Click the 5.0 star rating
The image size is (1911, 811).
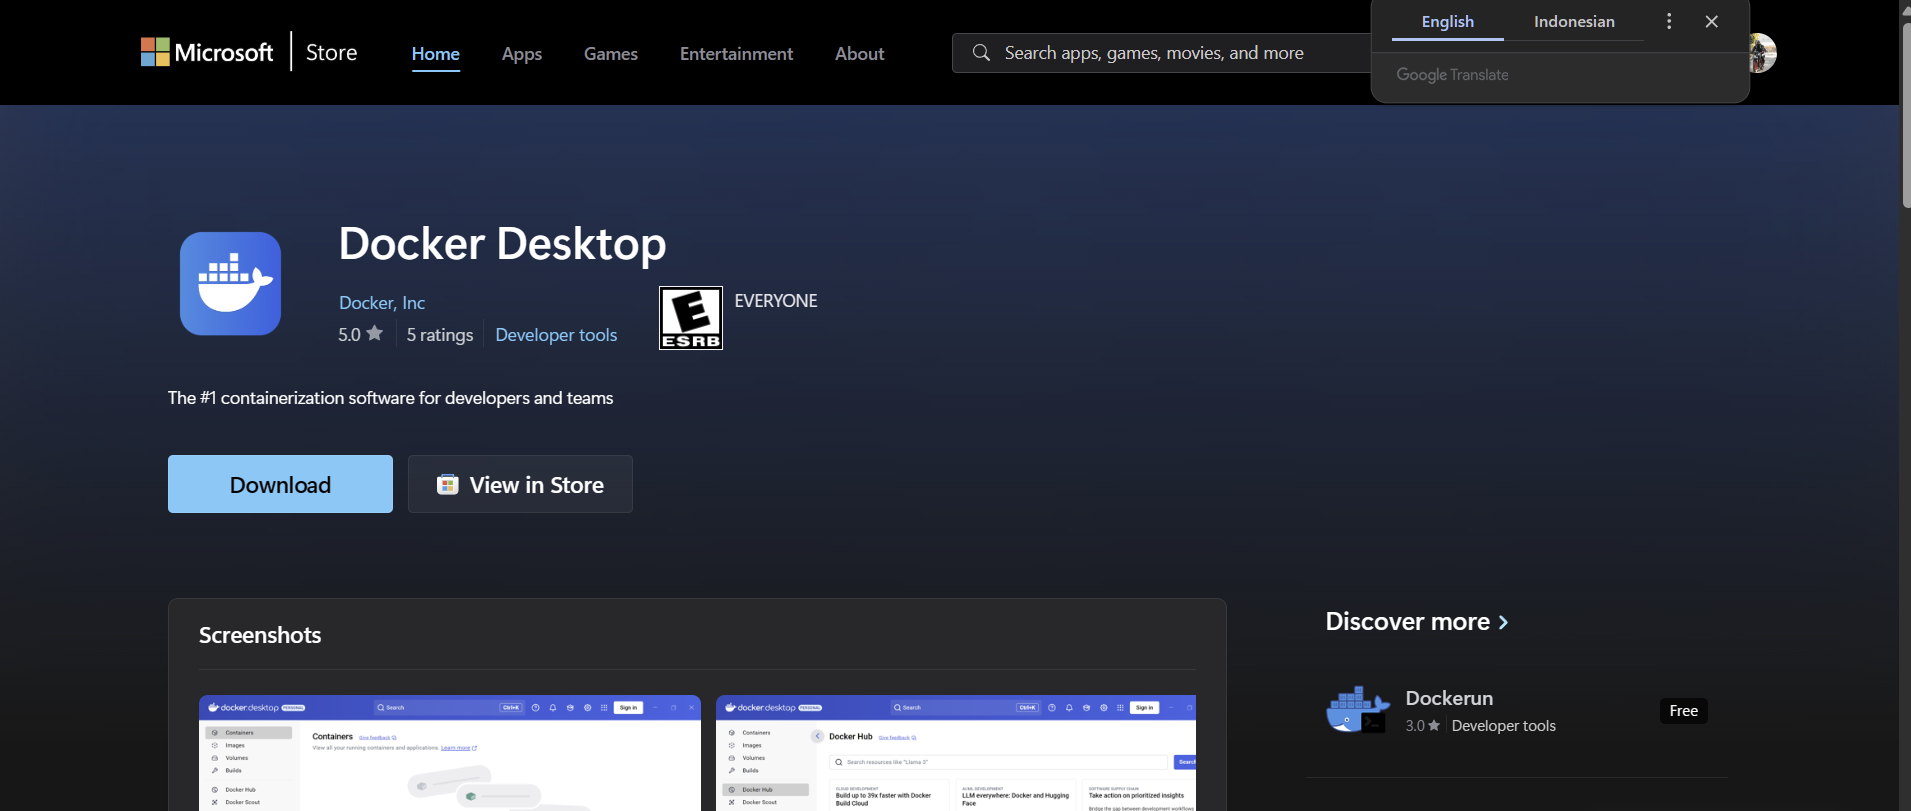(x=360, y=334)
